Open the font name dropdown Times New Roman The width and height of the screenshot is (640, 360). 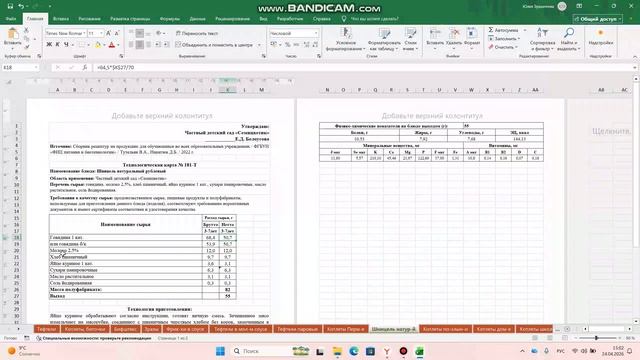pos(84,33)
